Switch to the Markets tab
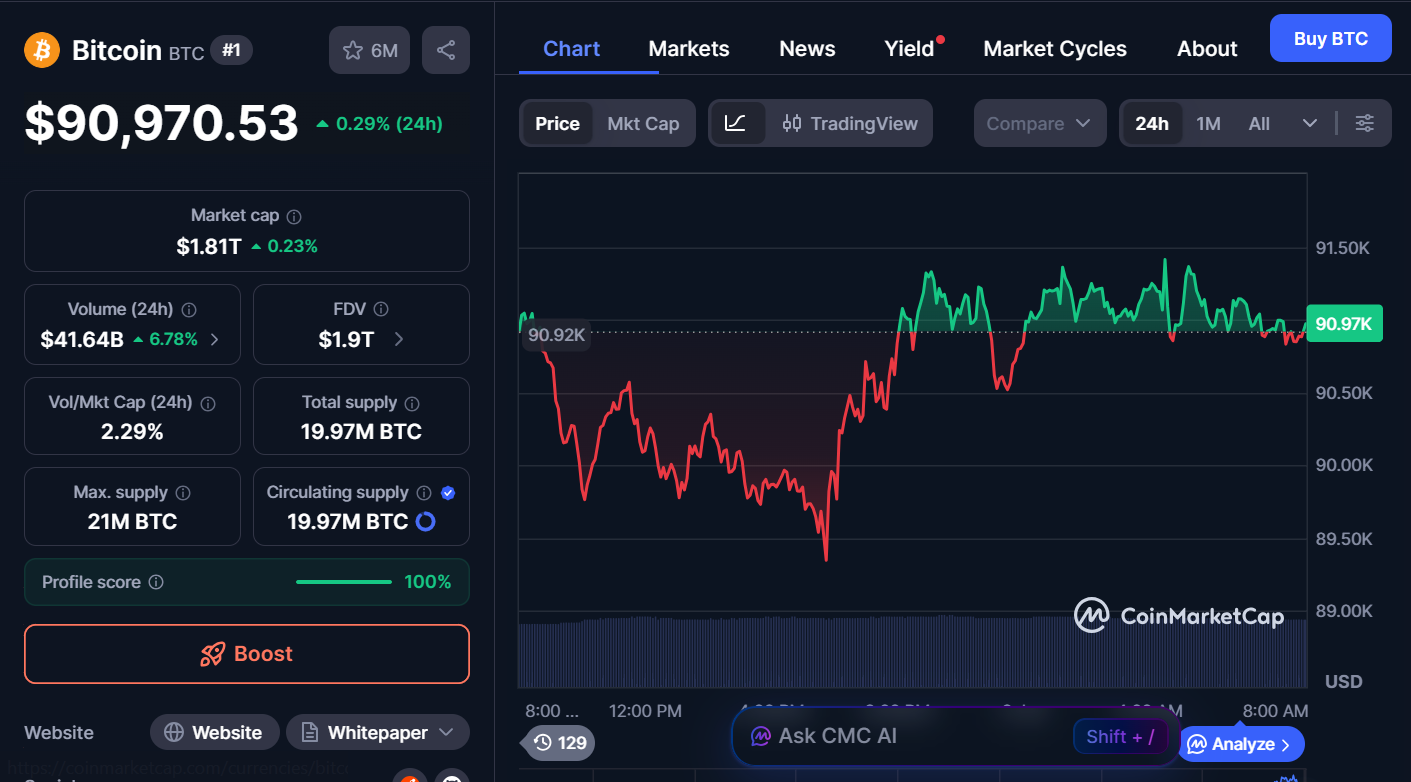This screenshot has width=1411, height=782. (688, 48)
